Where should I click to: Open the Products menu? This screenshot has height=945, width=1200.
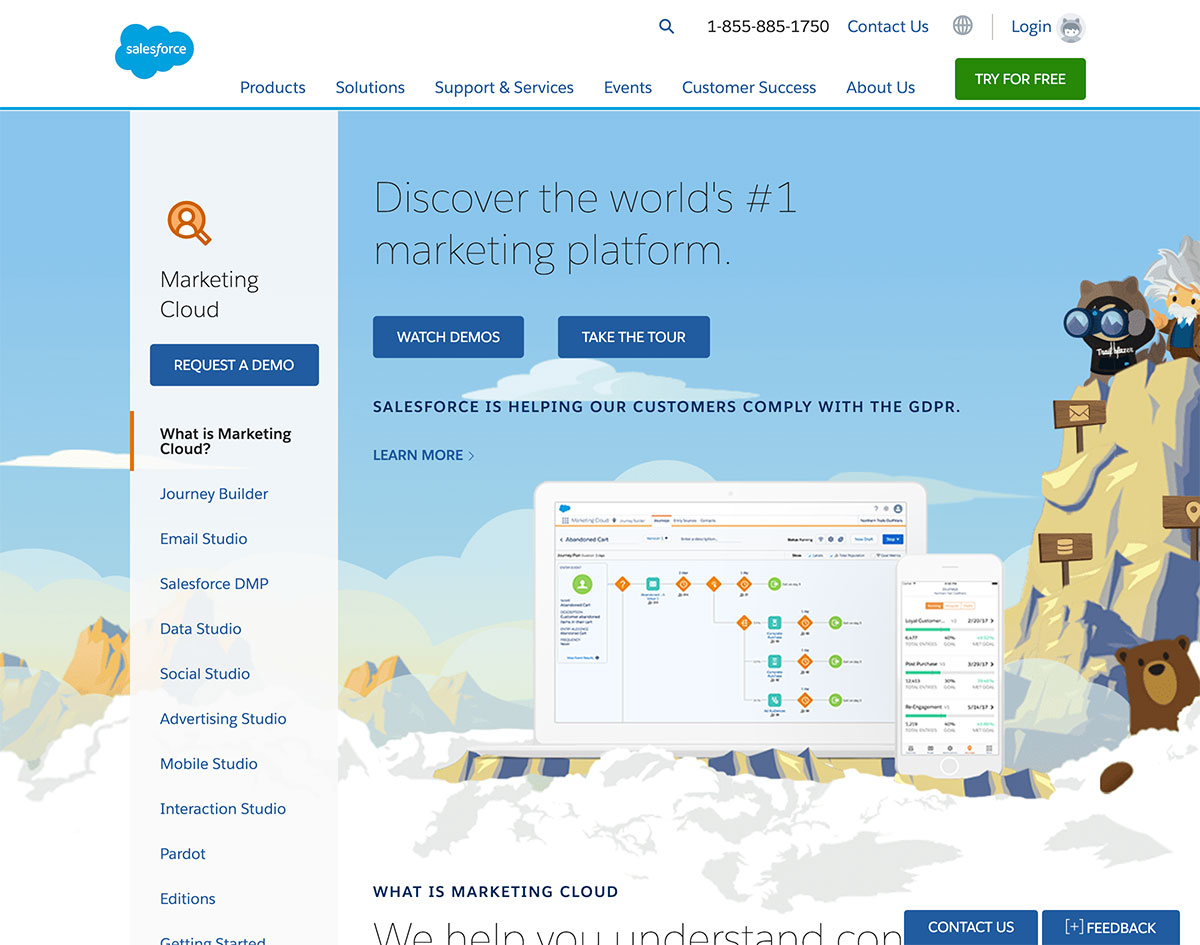[273, 87]
